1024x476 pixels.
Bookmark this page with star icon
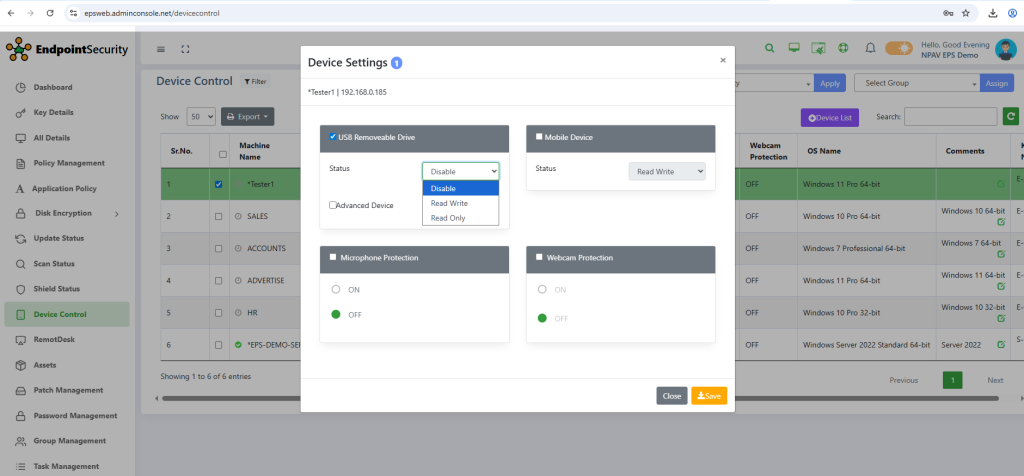pos(965,13)
